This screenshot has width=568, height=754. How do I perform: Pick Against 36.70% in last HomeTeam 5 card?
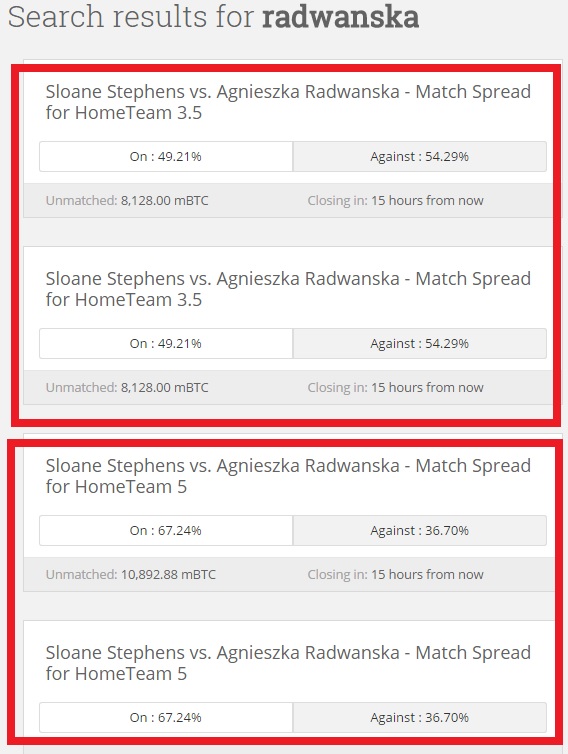coord(419,717)
